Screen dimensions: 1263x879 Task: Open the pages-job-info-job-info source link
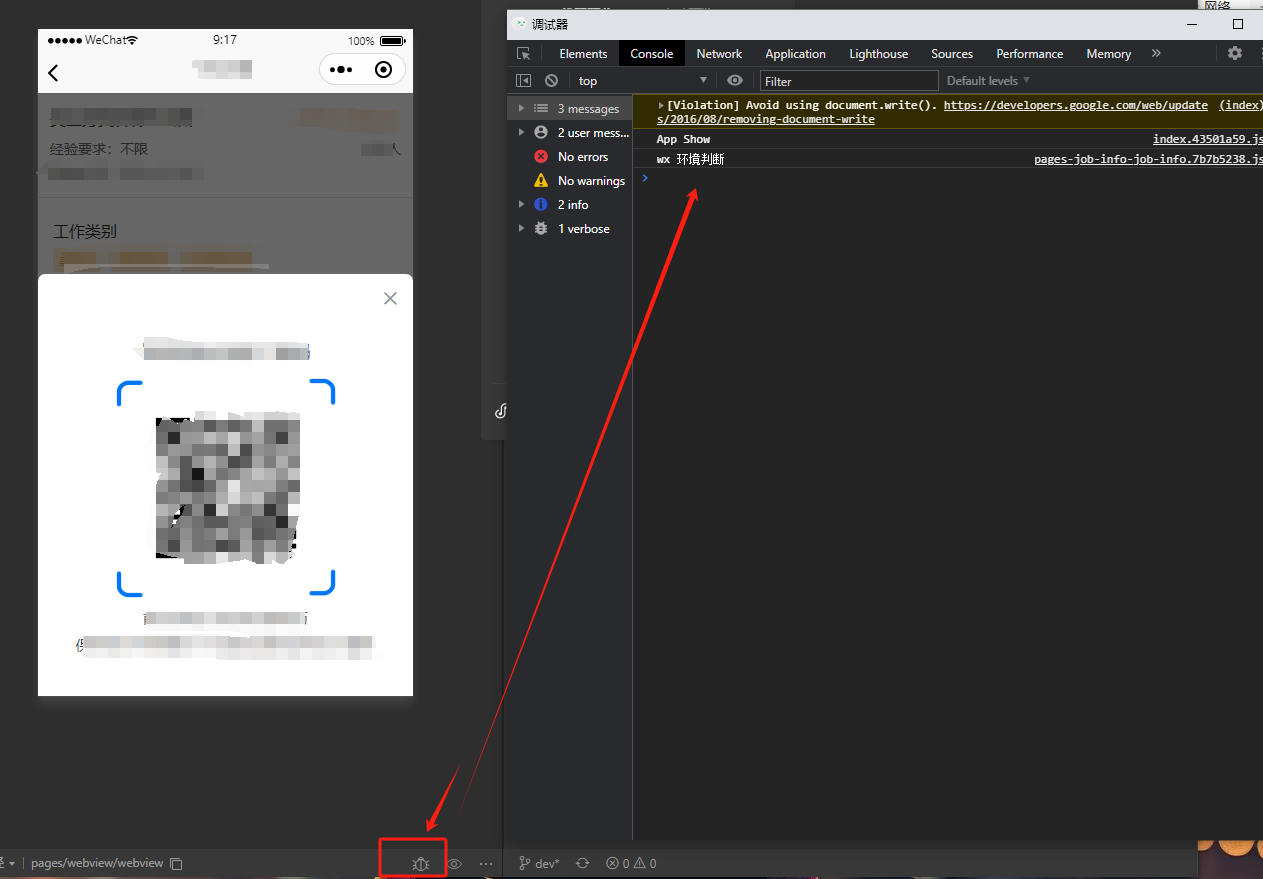(1148, 159)
